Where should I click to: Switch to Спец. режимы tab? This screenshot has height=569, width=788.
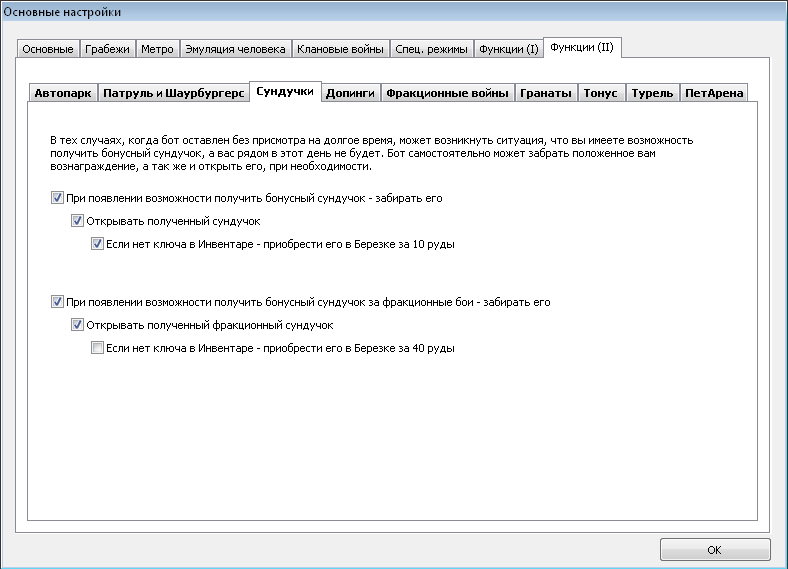coord(431,49)
